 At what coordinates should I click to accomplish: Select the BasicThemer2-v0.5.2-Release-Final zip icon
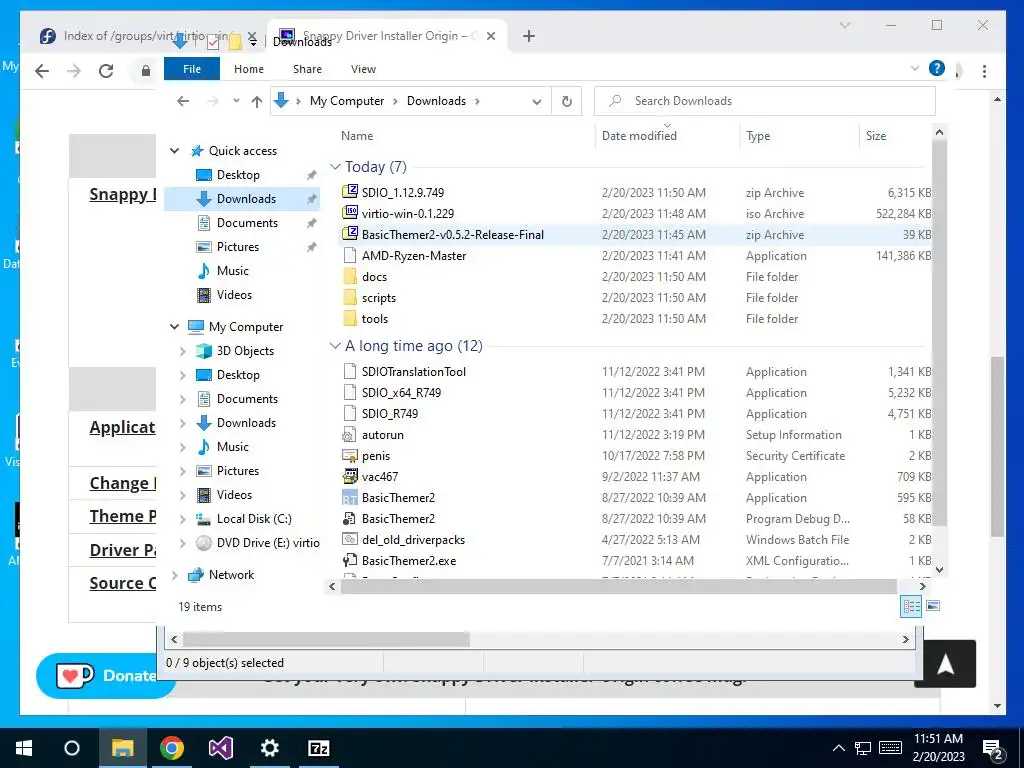click(x=350, y=234)
